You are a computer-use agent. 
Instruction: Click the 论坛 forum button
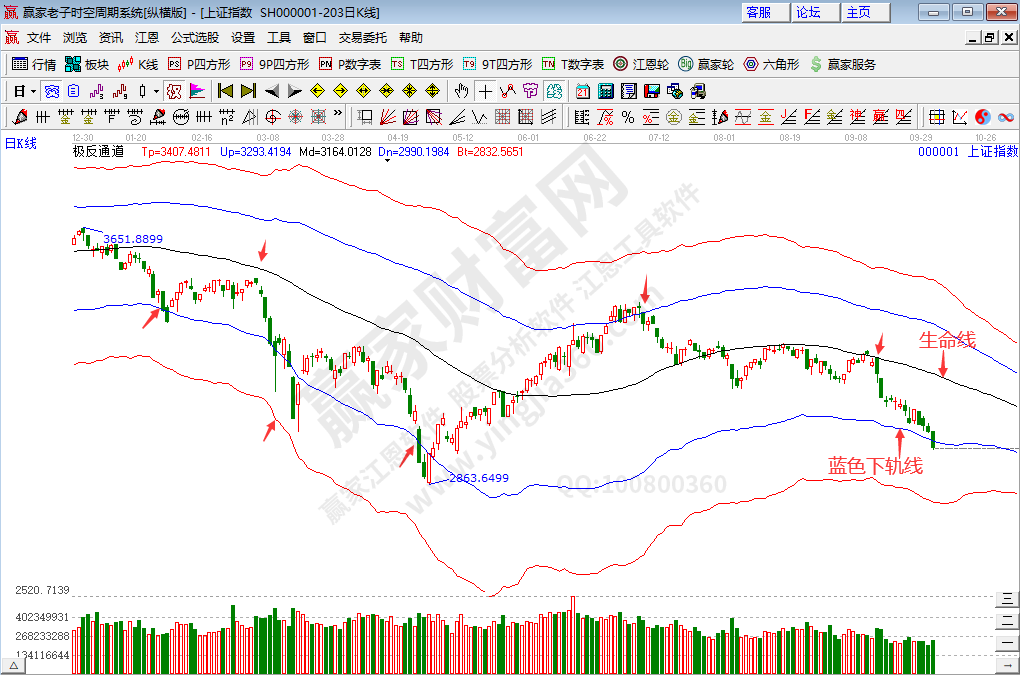pos(809,12)
